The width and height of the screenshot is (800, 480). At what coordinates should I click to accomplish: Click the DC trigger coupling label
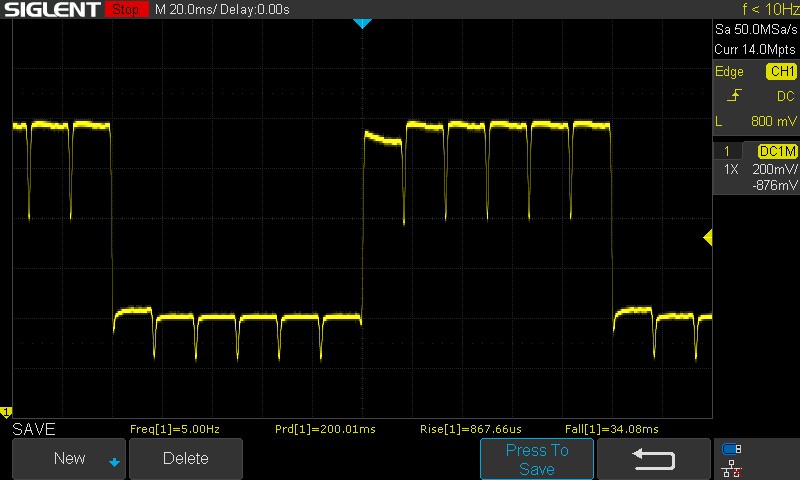point(785,96)
